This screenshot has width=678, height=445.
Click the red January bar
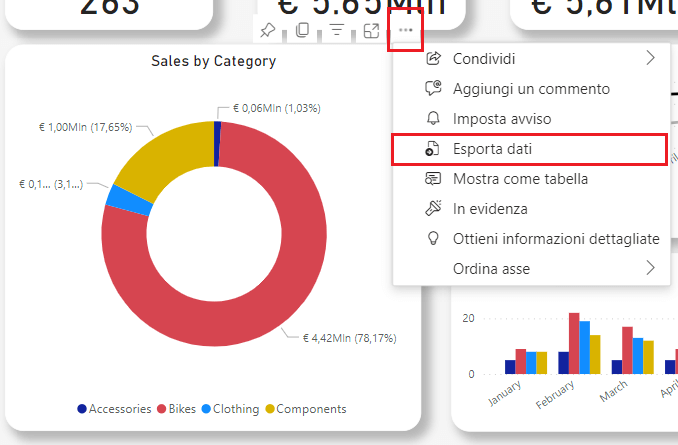coord(521,362)
